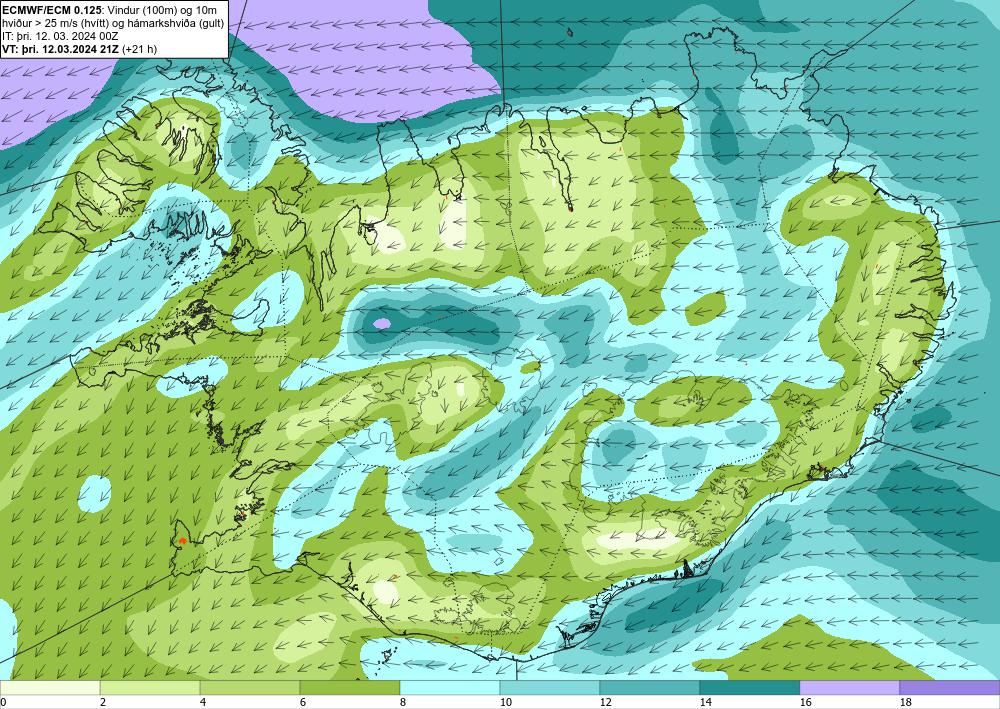The height and width of the screenshot is (709, 1000).
Task: Click the green 4–6 m/s legend swatch
Action: click(x=250, y=688)
